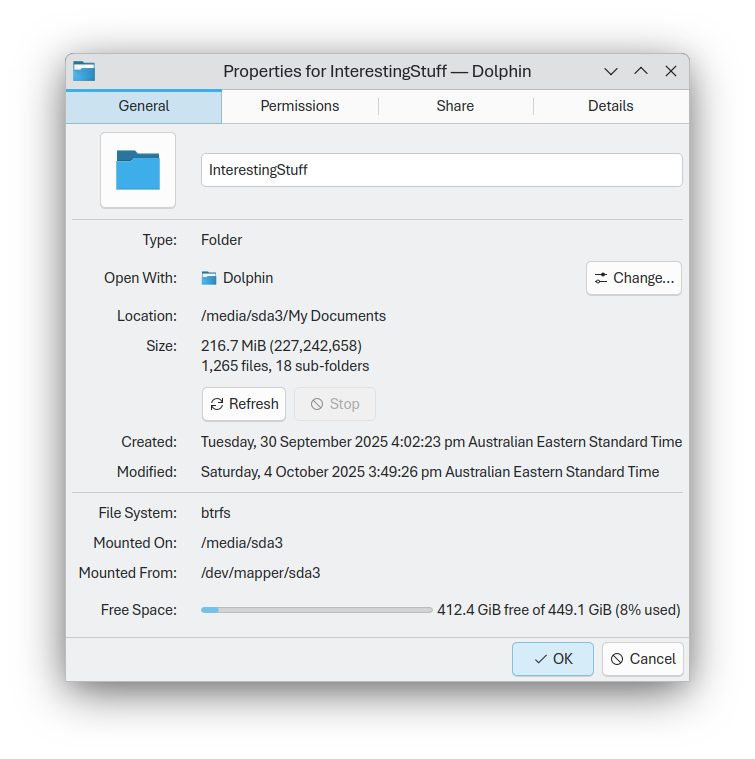Maximize the window using the up chevron
Viewport: 755px width, 759px height.
(641, 71)
